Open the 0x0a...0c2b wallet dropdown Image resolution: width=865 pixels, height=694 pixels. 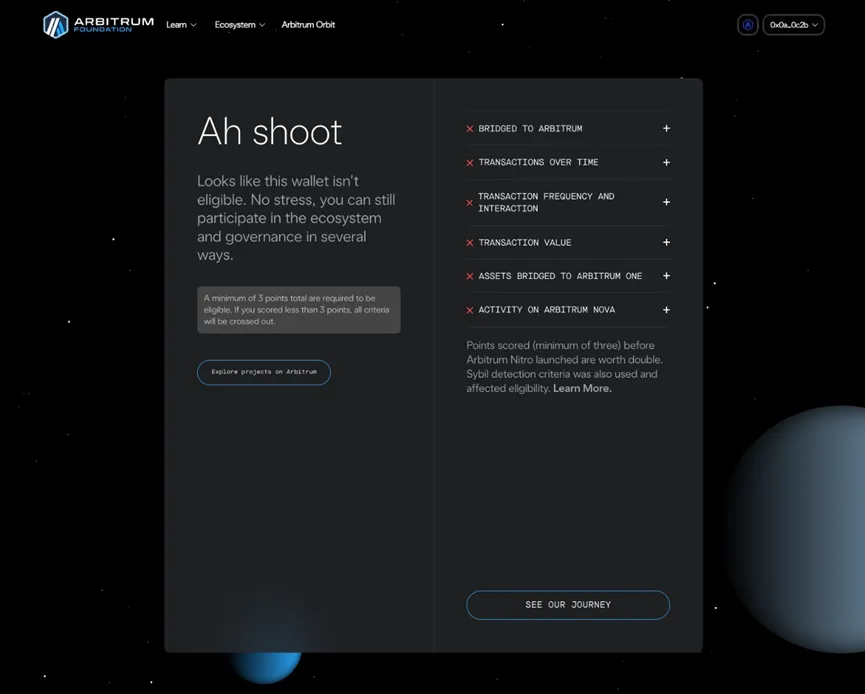(793, 25)
